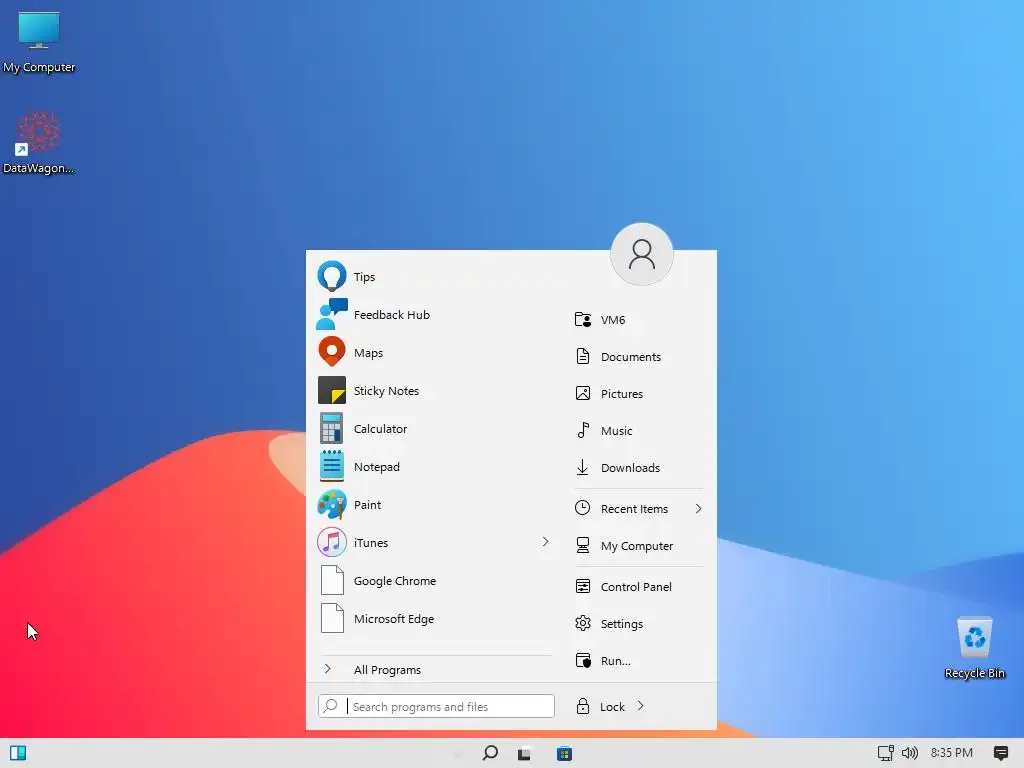Open the Documents page icon
Image resolution: width=1024 pixels, height=768 pixels.
[583, 357]
